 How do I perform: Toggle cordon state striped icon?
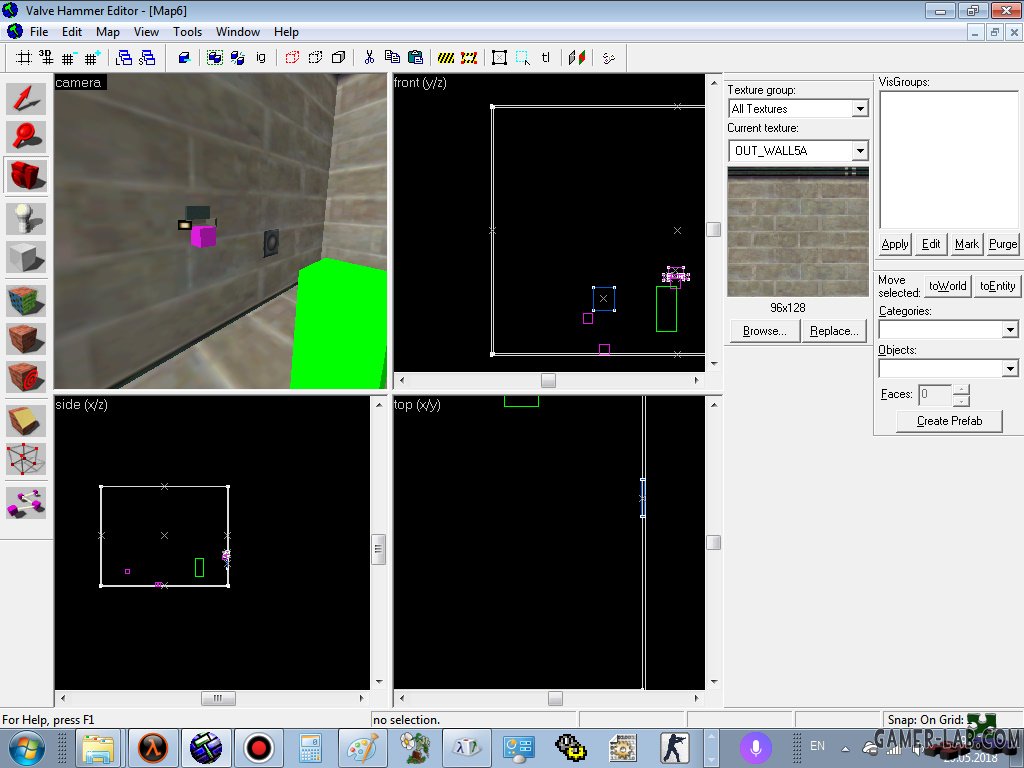coord(445,58)
